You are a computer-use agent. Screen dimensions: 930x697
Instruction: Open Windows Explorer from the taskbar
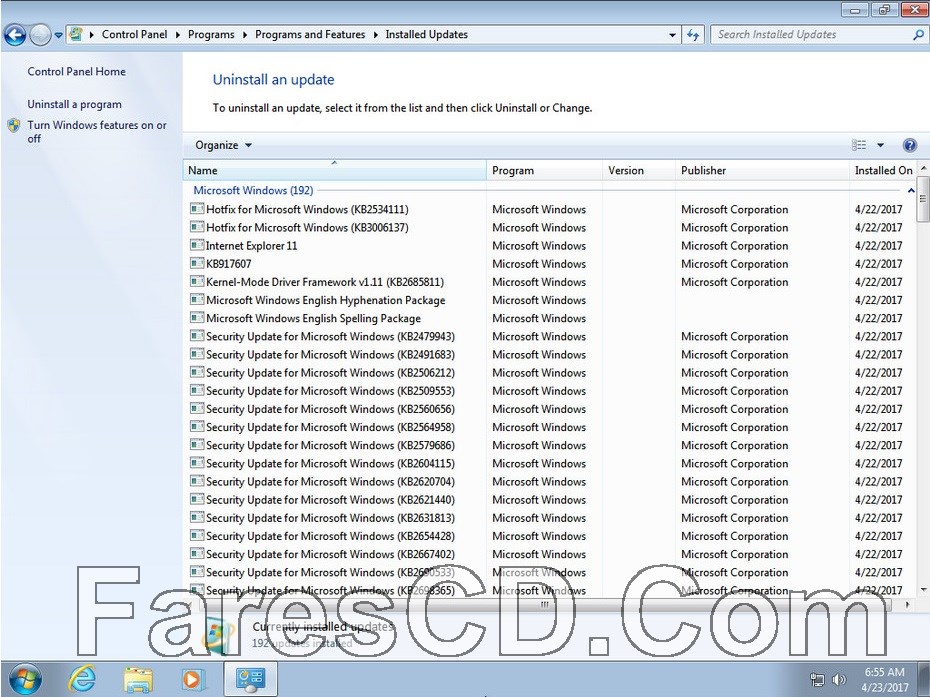coord(138,680)
